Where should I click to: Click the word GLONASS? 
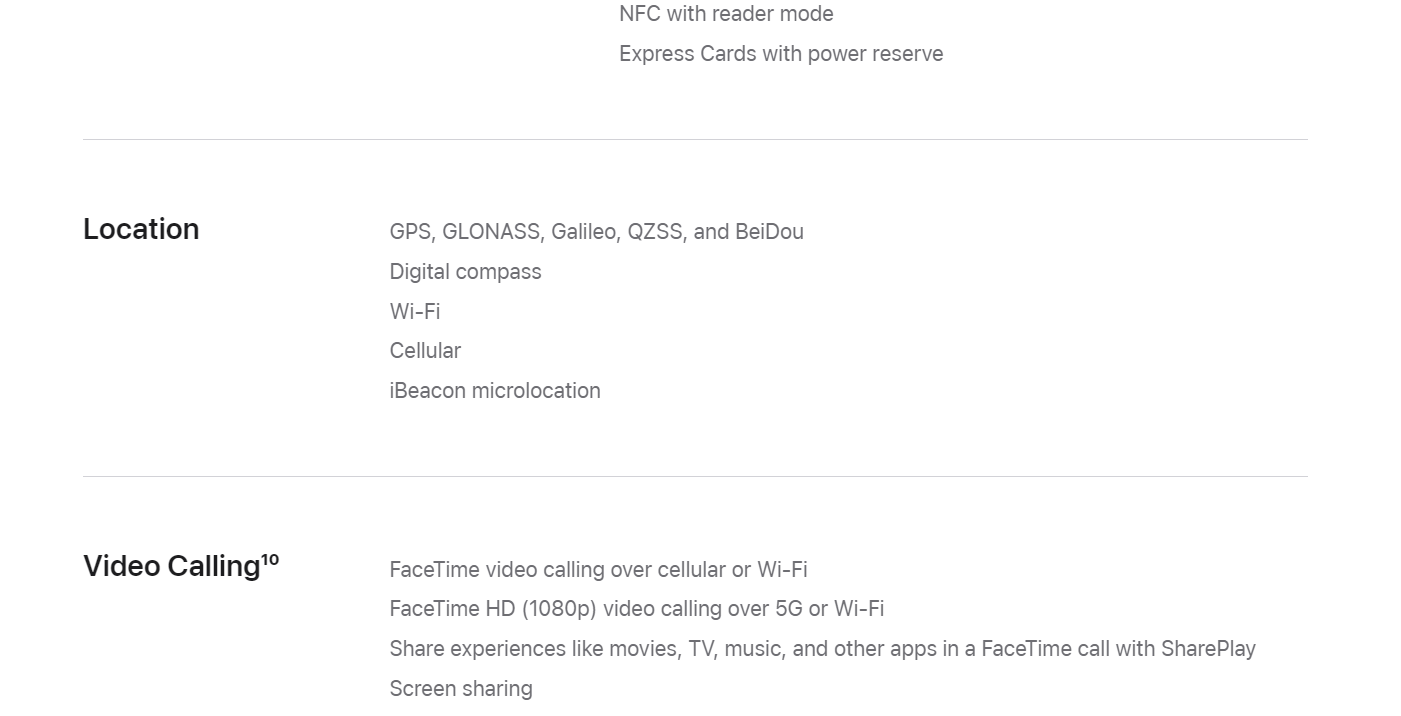tap(492, 232)
